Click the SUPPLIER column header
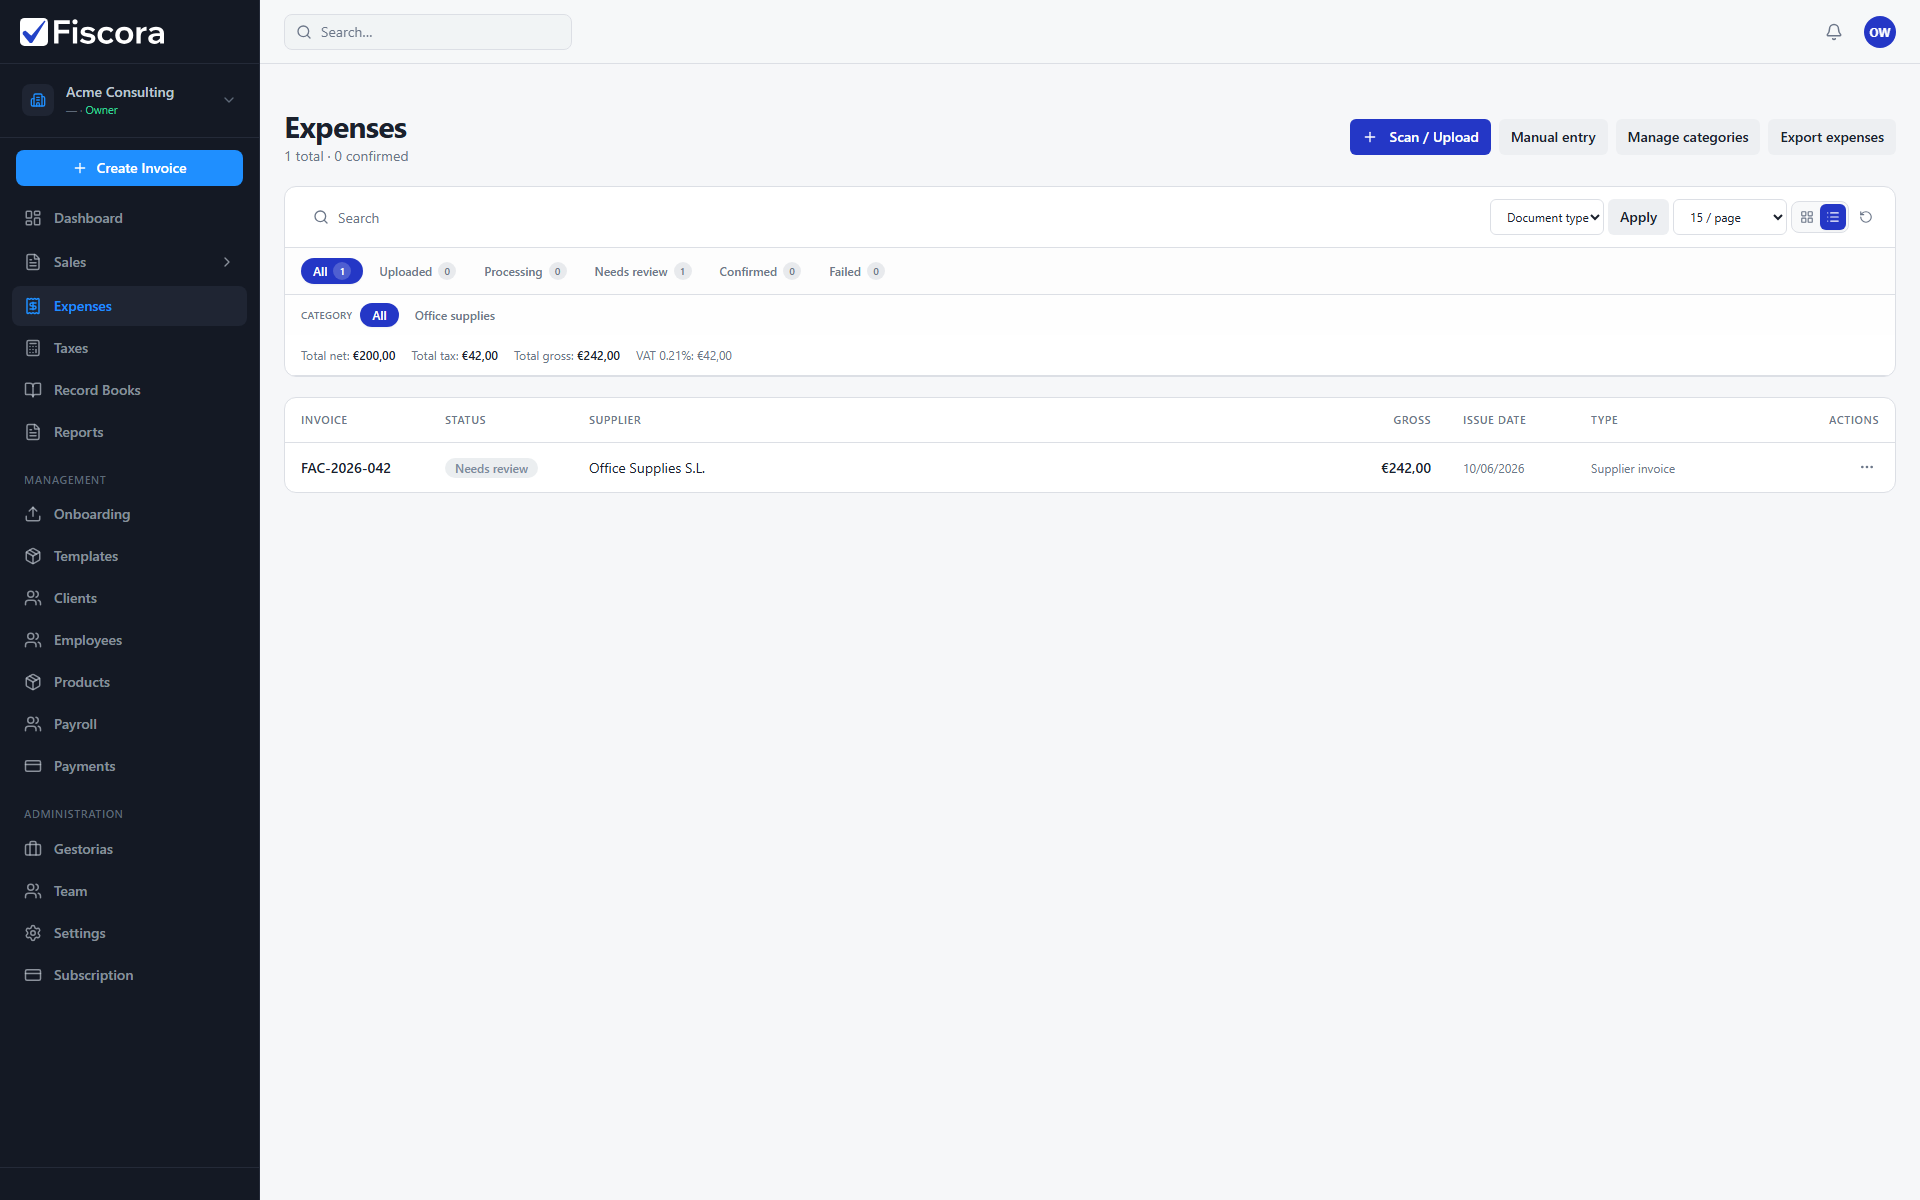The height and width of the screenshot is (1200, 1920). (615, 420)
